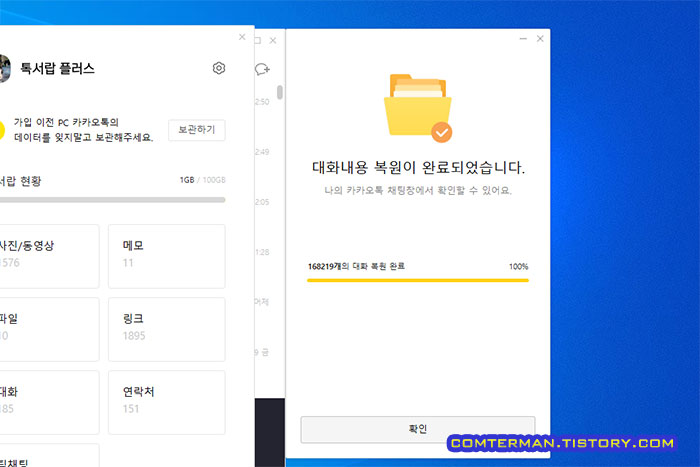700x467 pixels.
Task: Click the new chat bubble icon
Action: 262,69
